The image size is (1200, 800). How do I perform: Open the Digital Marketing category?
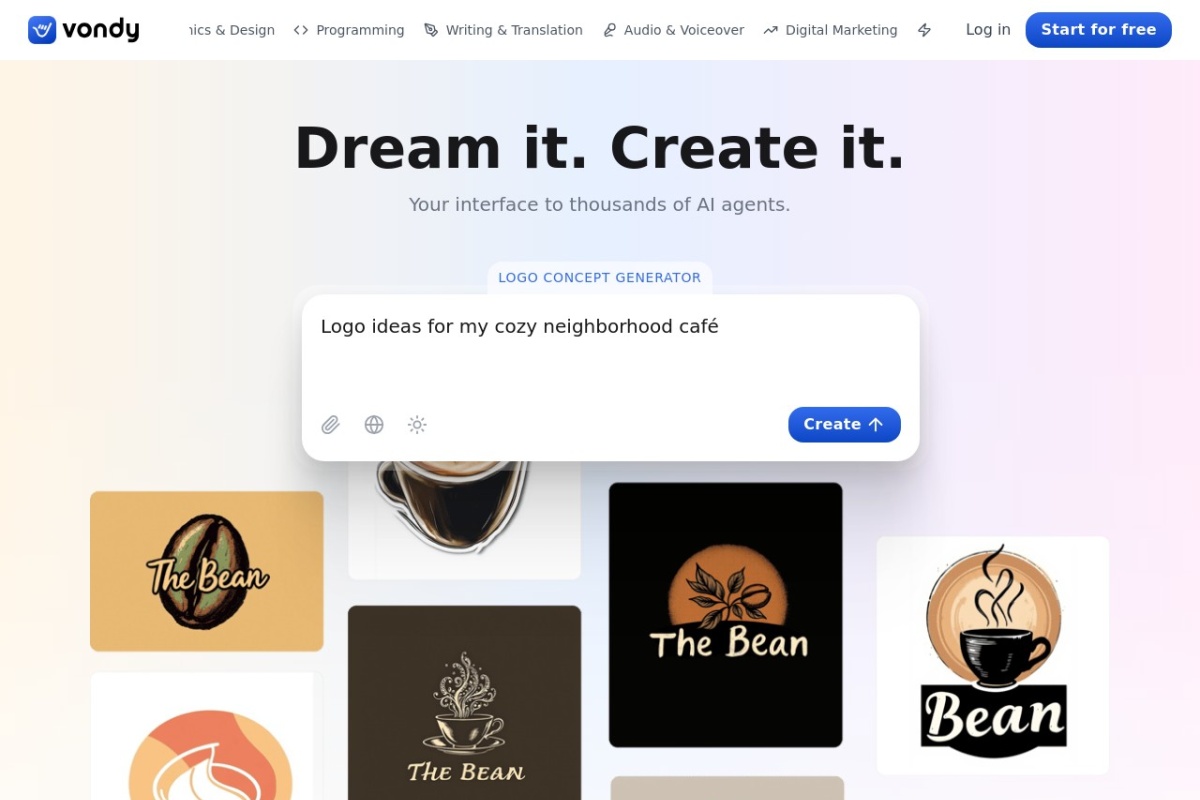(830, 30)
